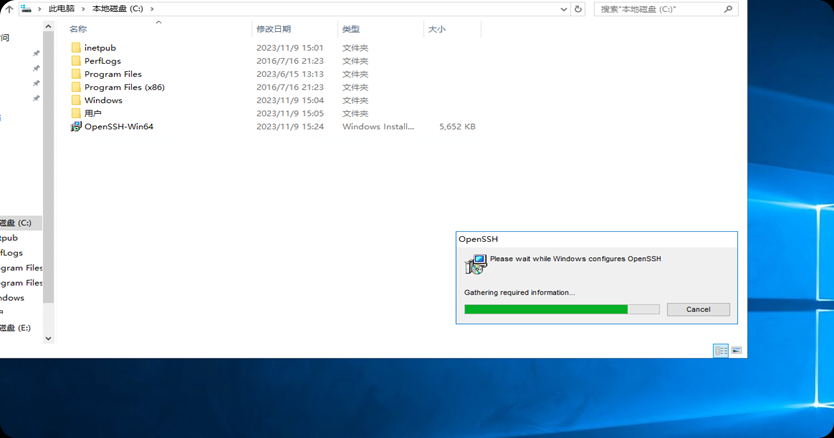This screenshot has width=834, height=438.
Task: Select 磁盘 (C:) in the navigation pane
Action: [21, 223]
